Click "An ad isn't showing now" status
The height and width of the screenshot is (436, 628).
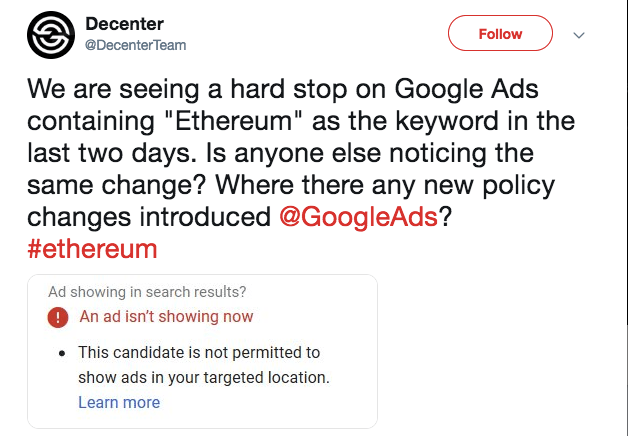[x=166, y=317]
